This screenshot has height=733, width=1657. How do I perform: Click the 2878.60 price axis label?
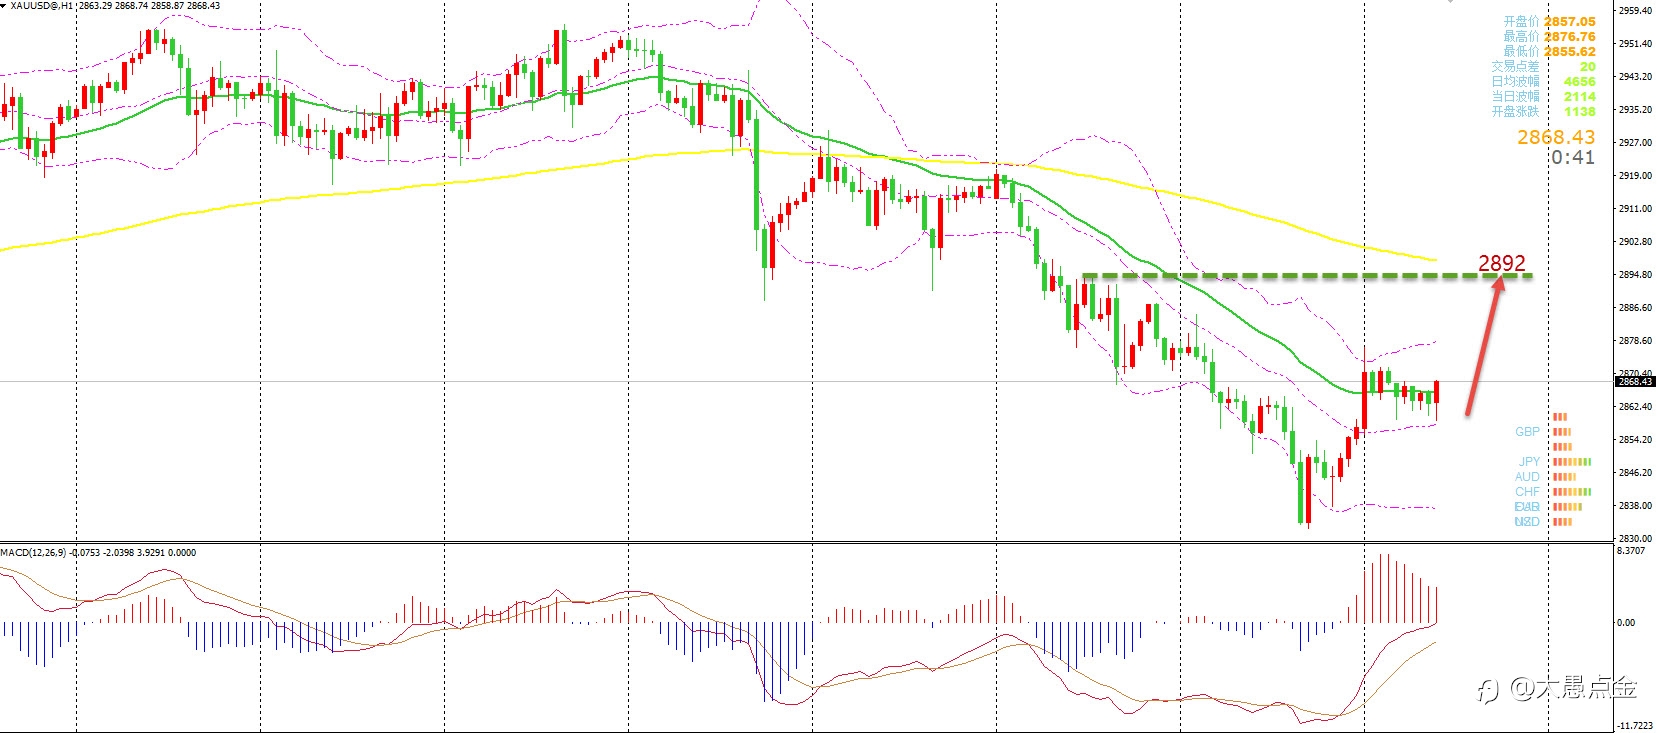pyautogui.click(x=1634, y=341)
